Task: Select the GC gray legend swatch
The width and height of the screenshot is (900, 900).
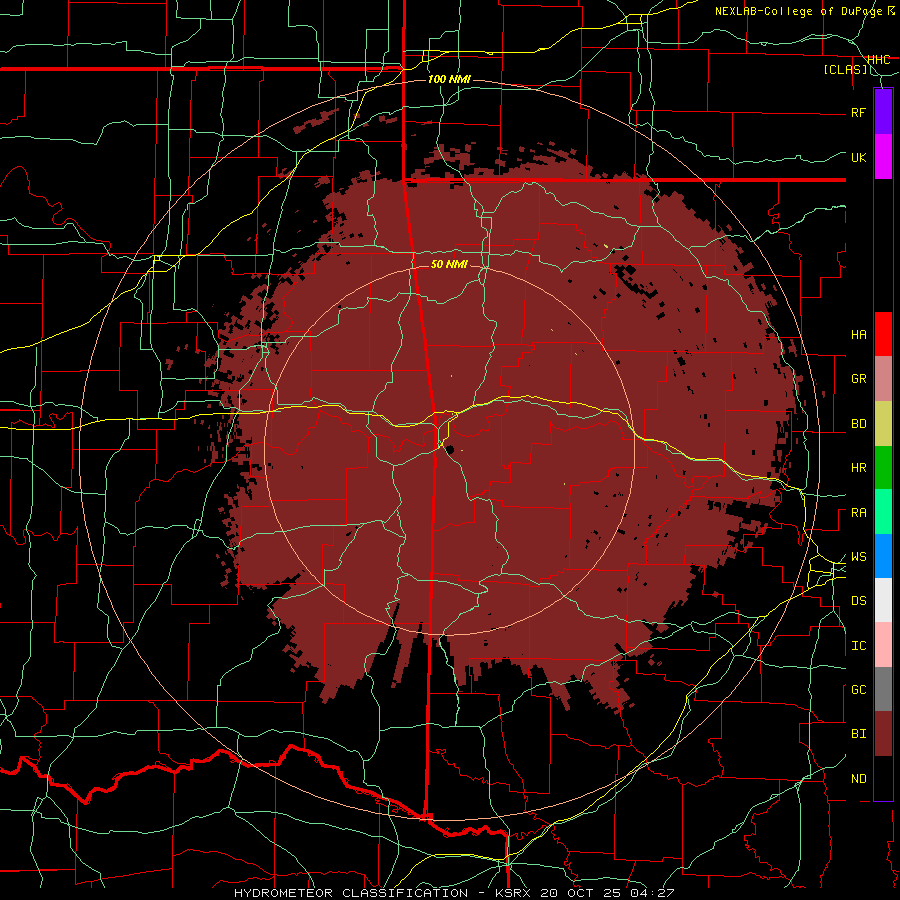Action: (x=883, y=689)
